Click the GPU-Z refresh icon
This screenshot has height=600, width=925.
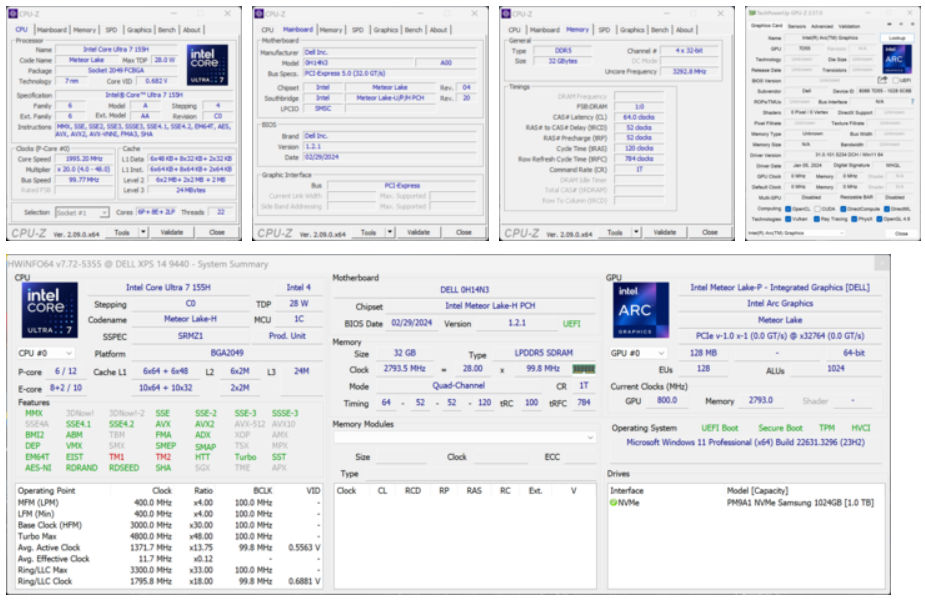[901, 24]
